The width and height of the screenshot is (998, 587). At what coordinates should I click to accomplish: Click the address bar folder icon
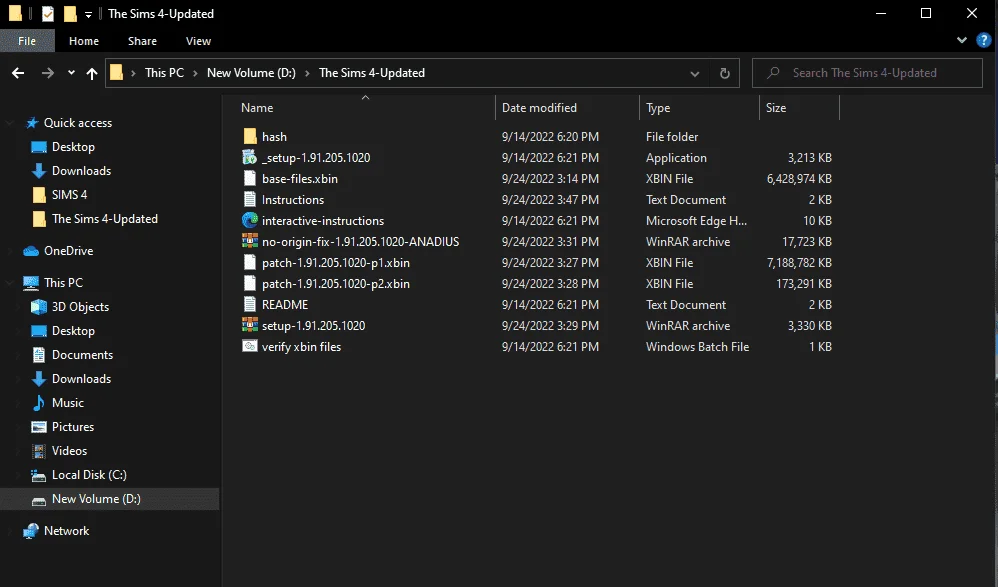[116, 73]
